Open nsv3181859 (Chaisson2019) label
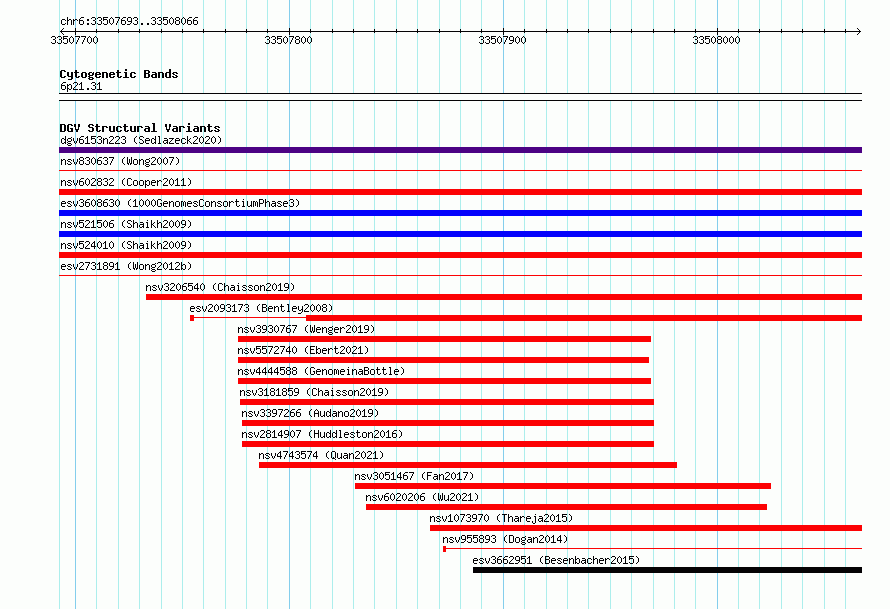 point(314,392)
